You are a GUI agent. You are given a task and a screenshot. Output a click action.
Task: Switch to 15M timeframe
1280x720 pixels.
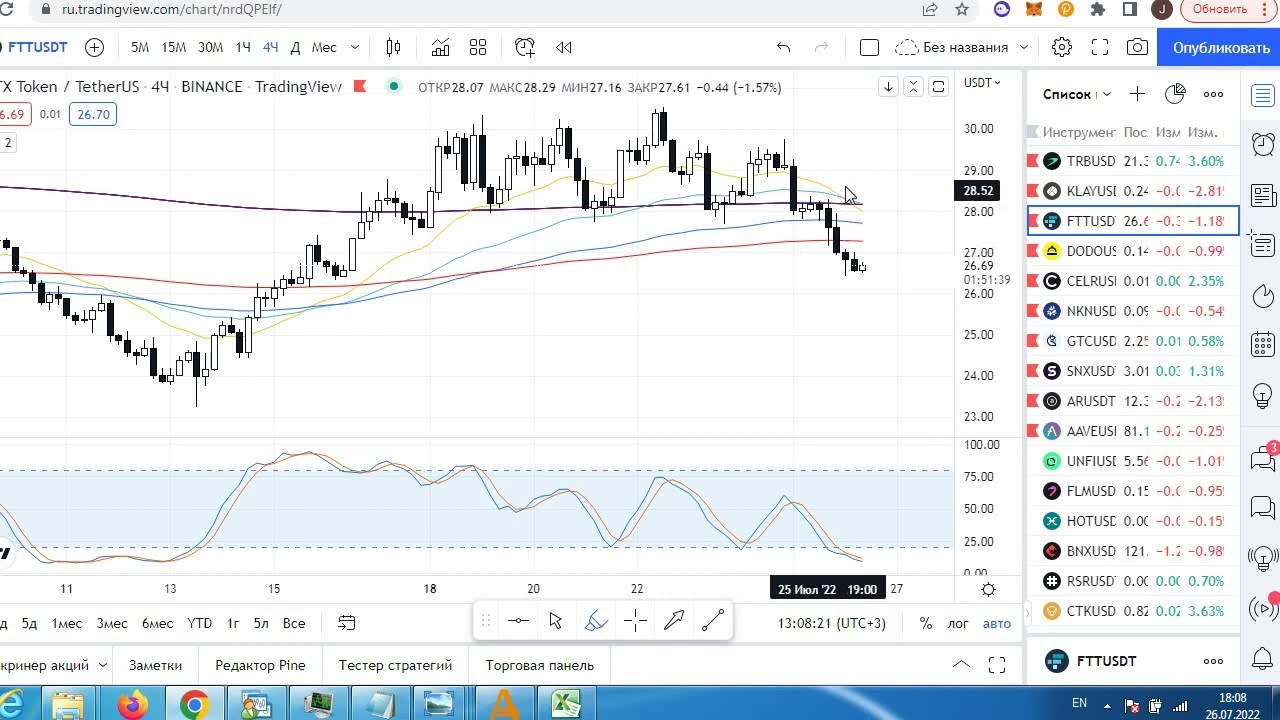coord(174,47)
